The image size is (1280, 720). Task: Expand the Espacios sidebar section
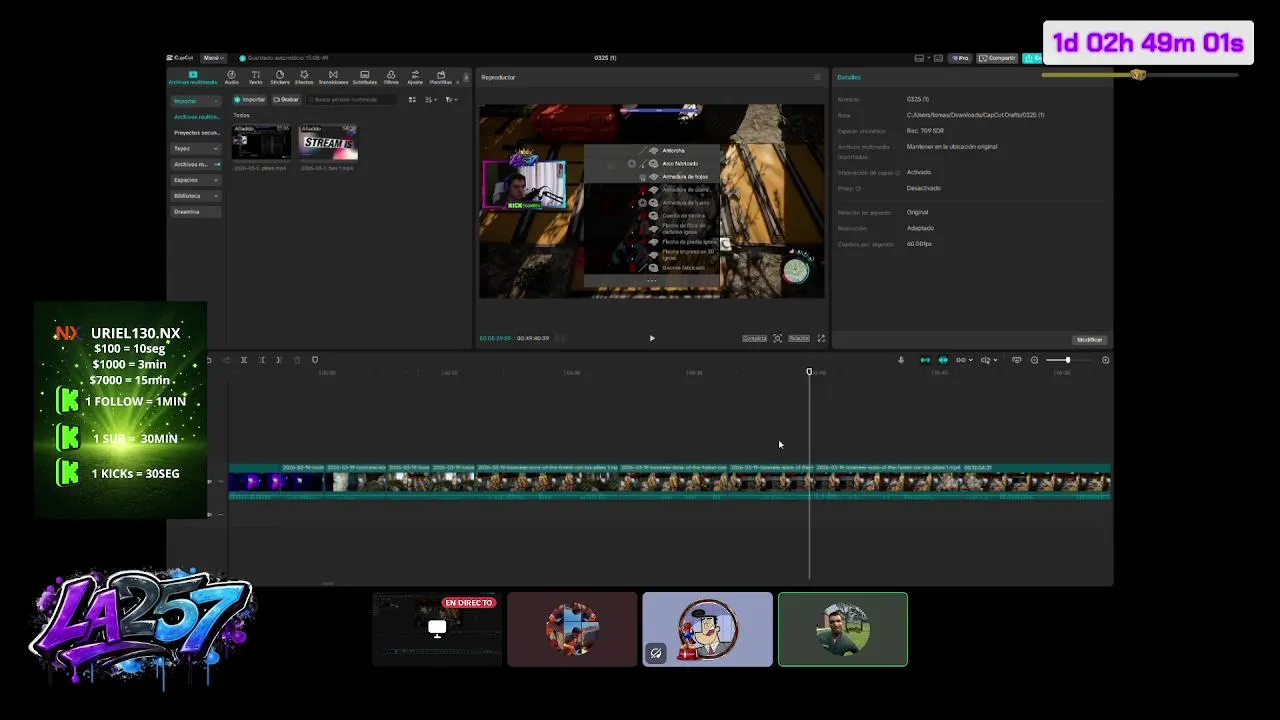click(x=195, y=180)
